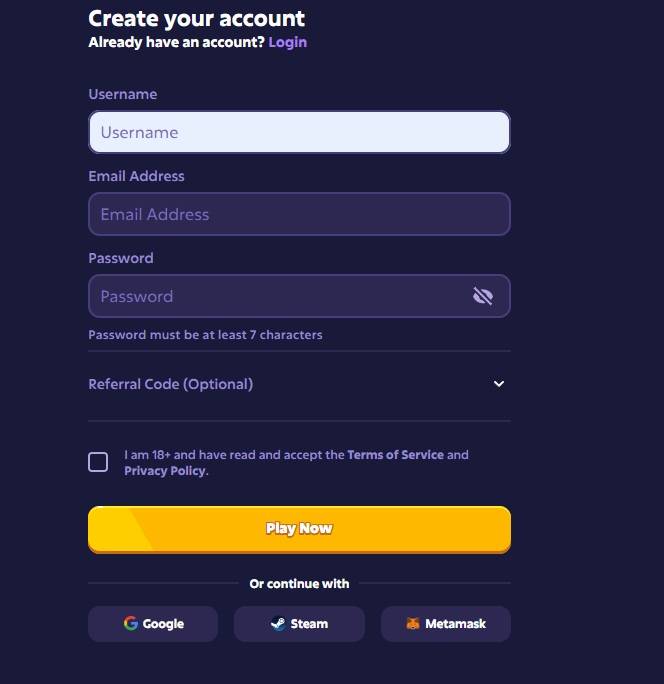Continue with the Metamask button text
Image resolution: width=664 pixels, height=684 pixels.
455,624
